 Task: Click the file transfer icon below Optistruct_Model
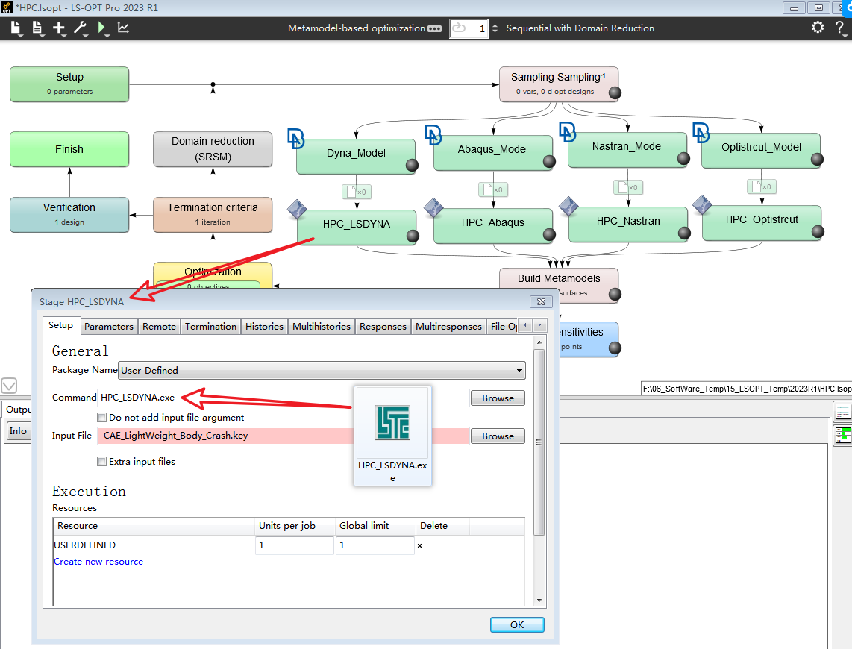(x=762, y=187)
